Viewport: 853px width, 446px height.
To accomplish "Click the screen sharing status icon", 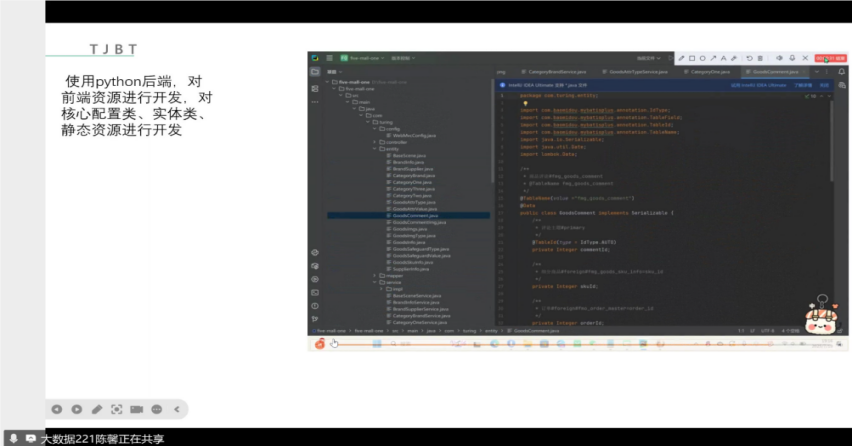I will point(30,438).
